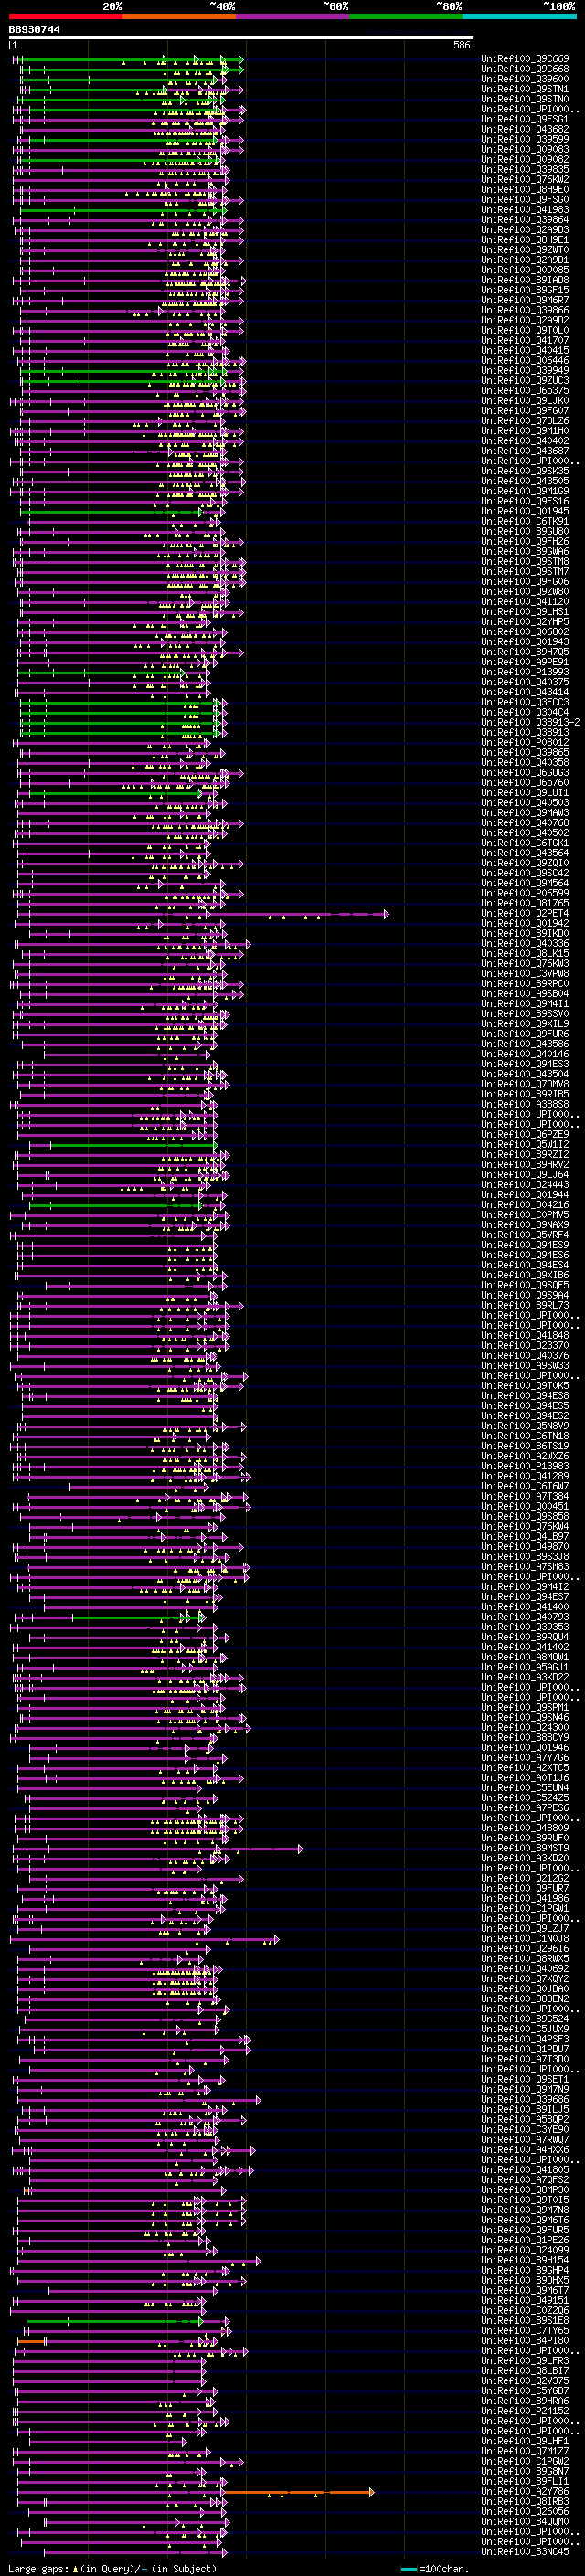
Task: Select the UniRef100_Q8LK15 label
Action: [x=525, y=953]
